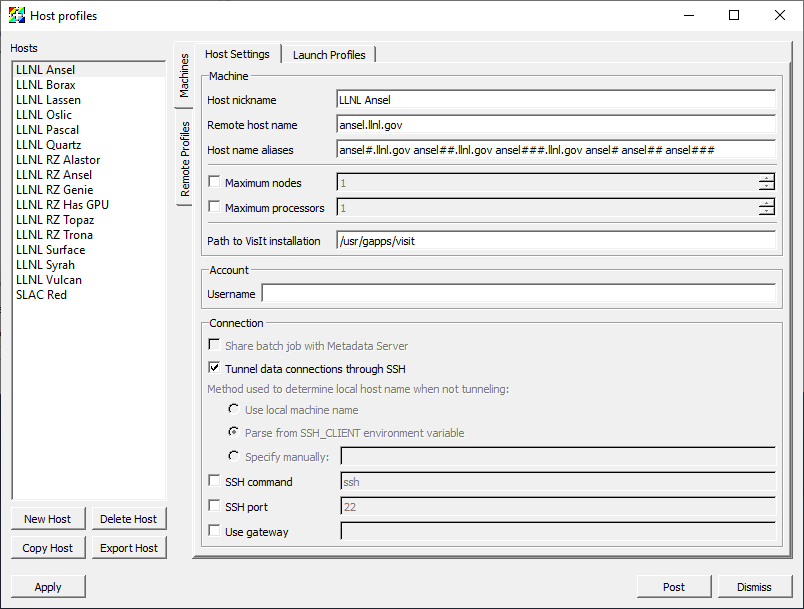804x609 pixels.
Task: Select LLNL Vulcan in Hosts list
Action: (89, 279)
